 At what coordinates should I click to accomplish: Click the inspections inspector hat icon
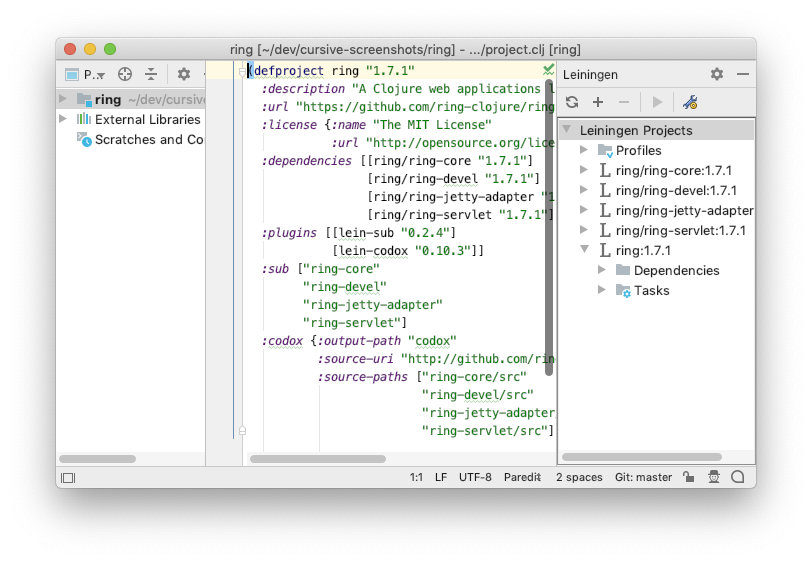(714, 477)
